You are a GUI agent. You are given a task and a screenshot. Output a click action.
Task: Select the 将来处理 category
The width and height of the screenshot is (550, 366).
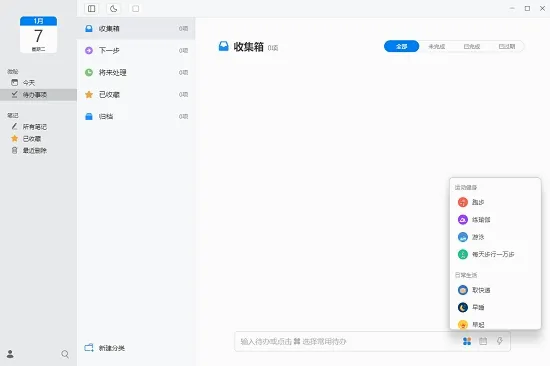coord(136,73)
